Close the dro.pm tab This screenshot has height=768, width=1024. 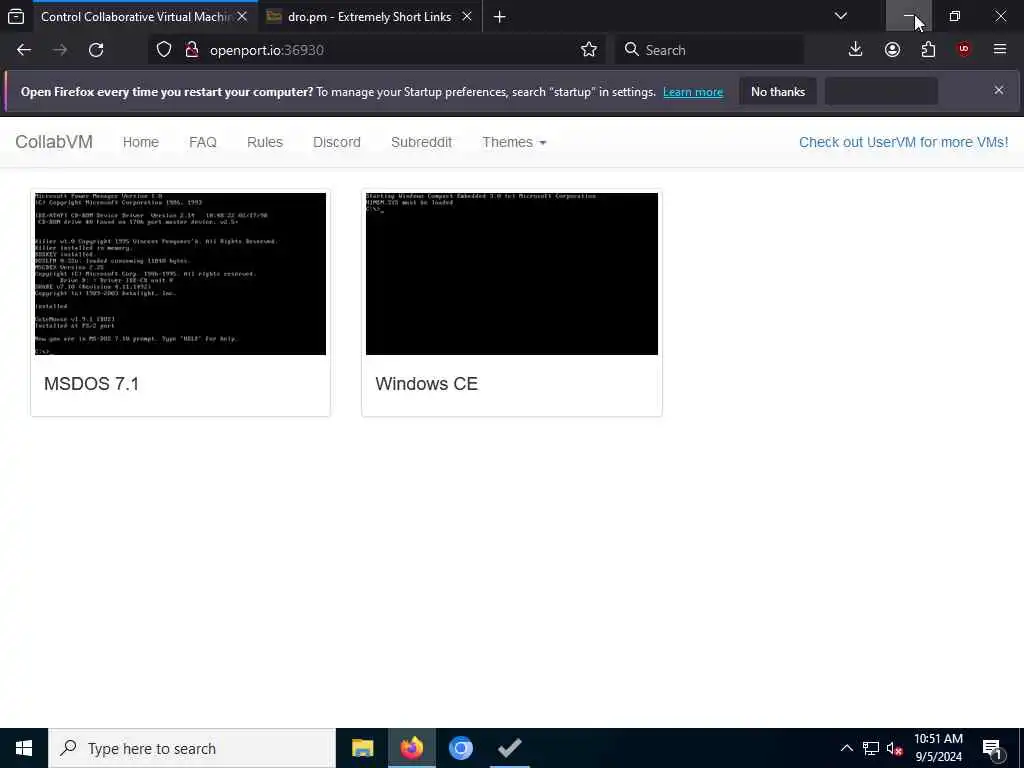click(x=467, y=16)
